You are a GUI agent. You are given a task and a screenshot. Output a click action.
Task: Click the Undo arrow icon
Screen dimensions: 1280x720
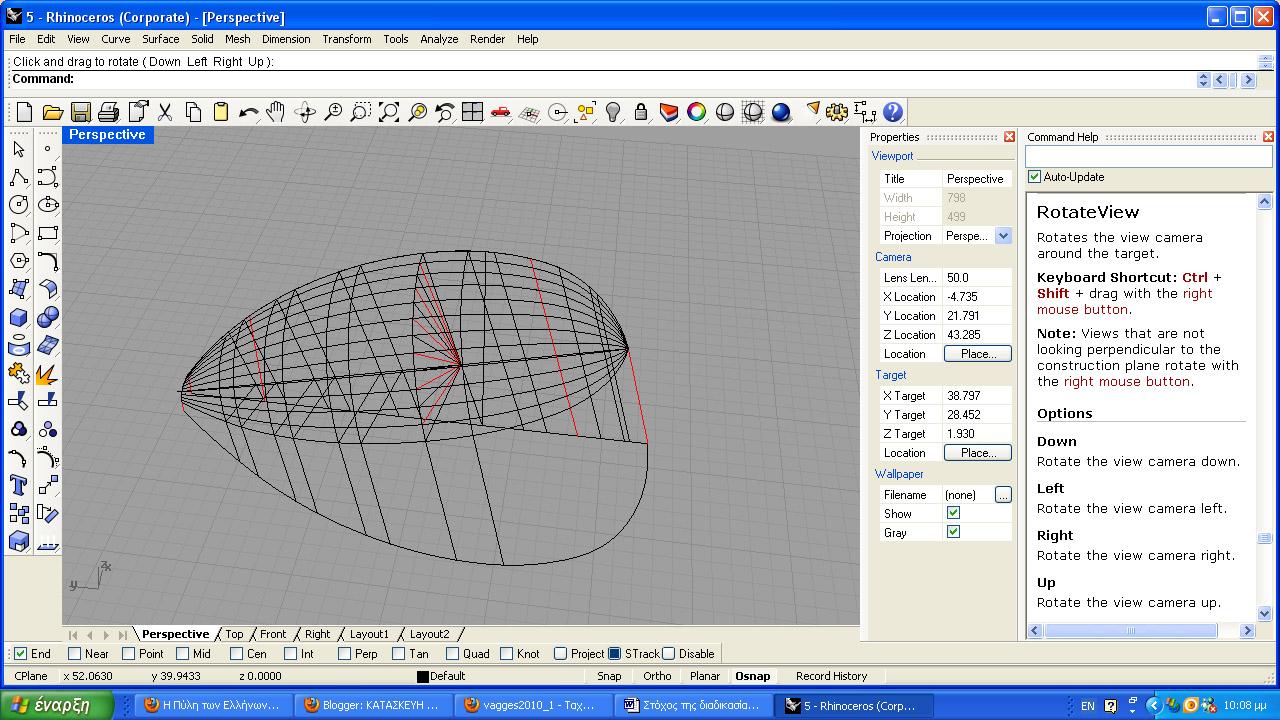[x=248, y=112]
